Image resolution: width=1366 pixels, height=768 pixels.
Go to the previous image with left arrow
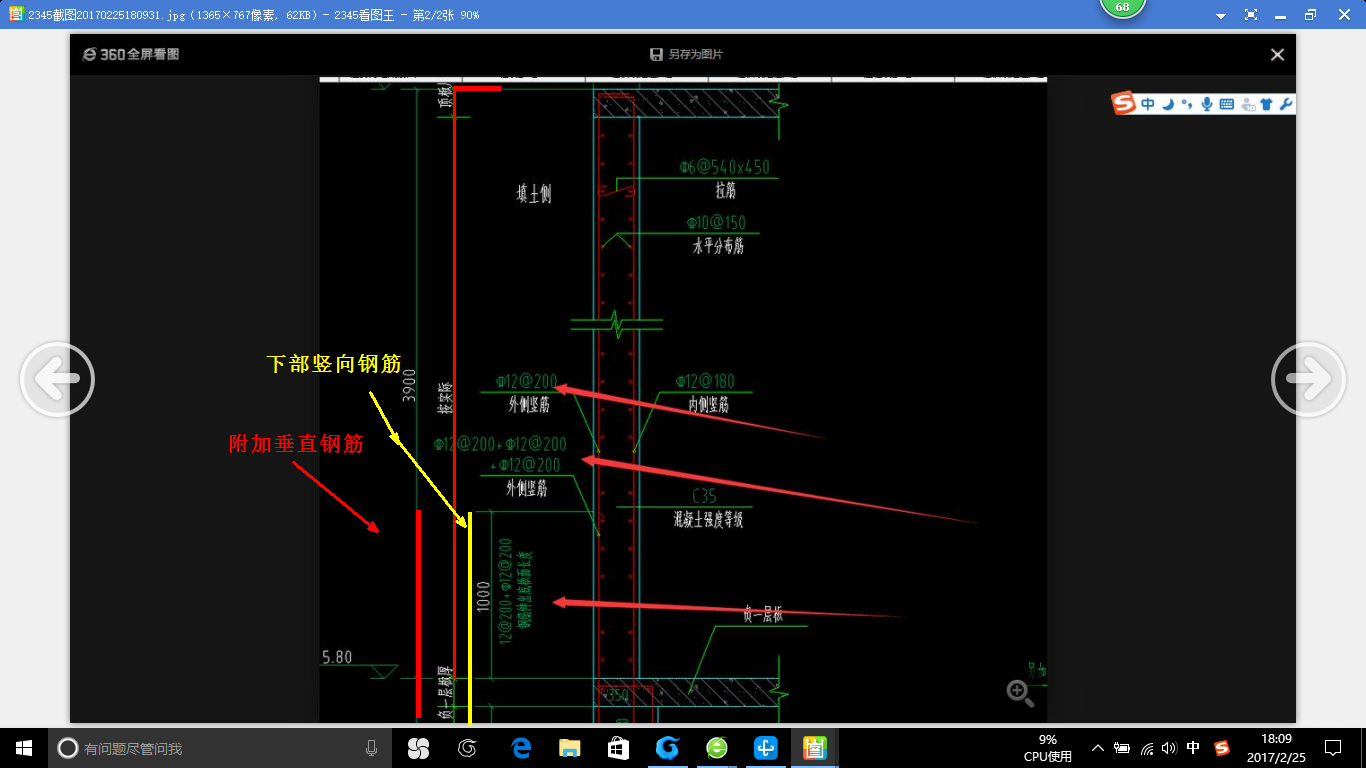[x=57, y=379]
